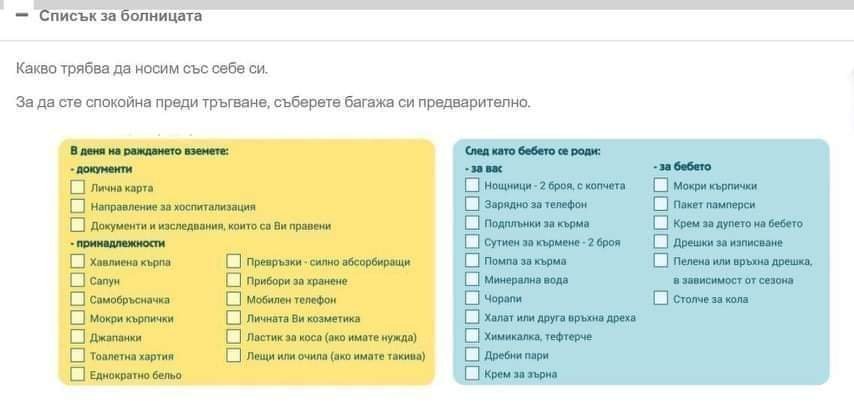Select the Джапанки checkbox

(x=77, y=337)
